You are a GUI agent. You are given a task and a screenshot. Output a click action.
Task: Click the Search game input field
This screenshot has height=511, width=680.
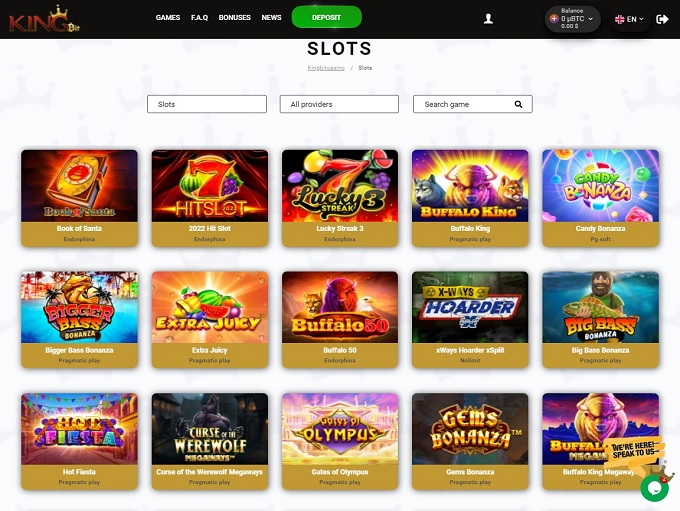[x=465, y=104]
